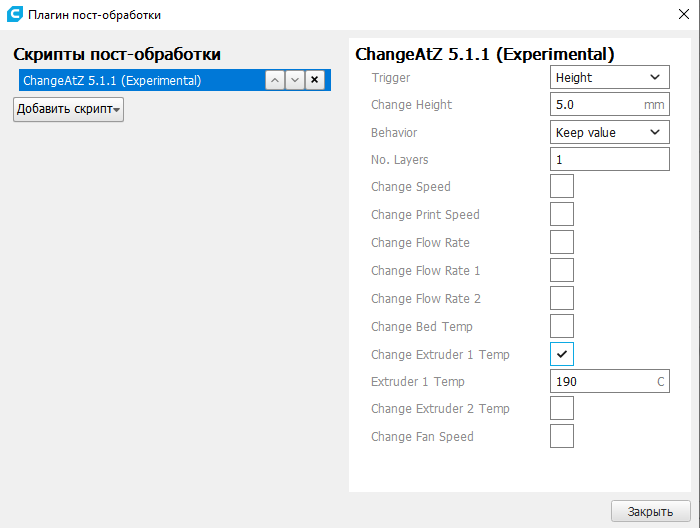Image resolution: width=700 pixels, height=528 pixels.
Task: Open the Trigger dropdown showing Height
Action: click(x=609, y=77)
